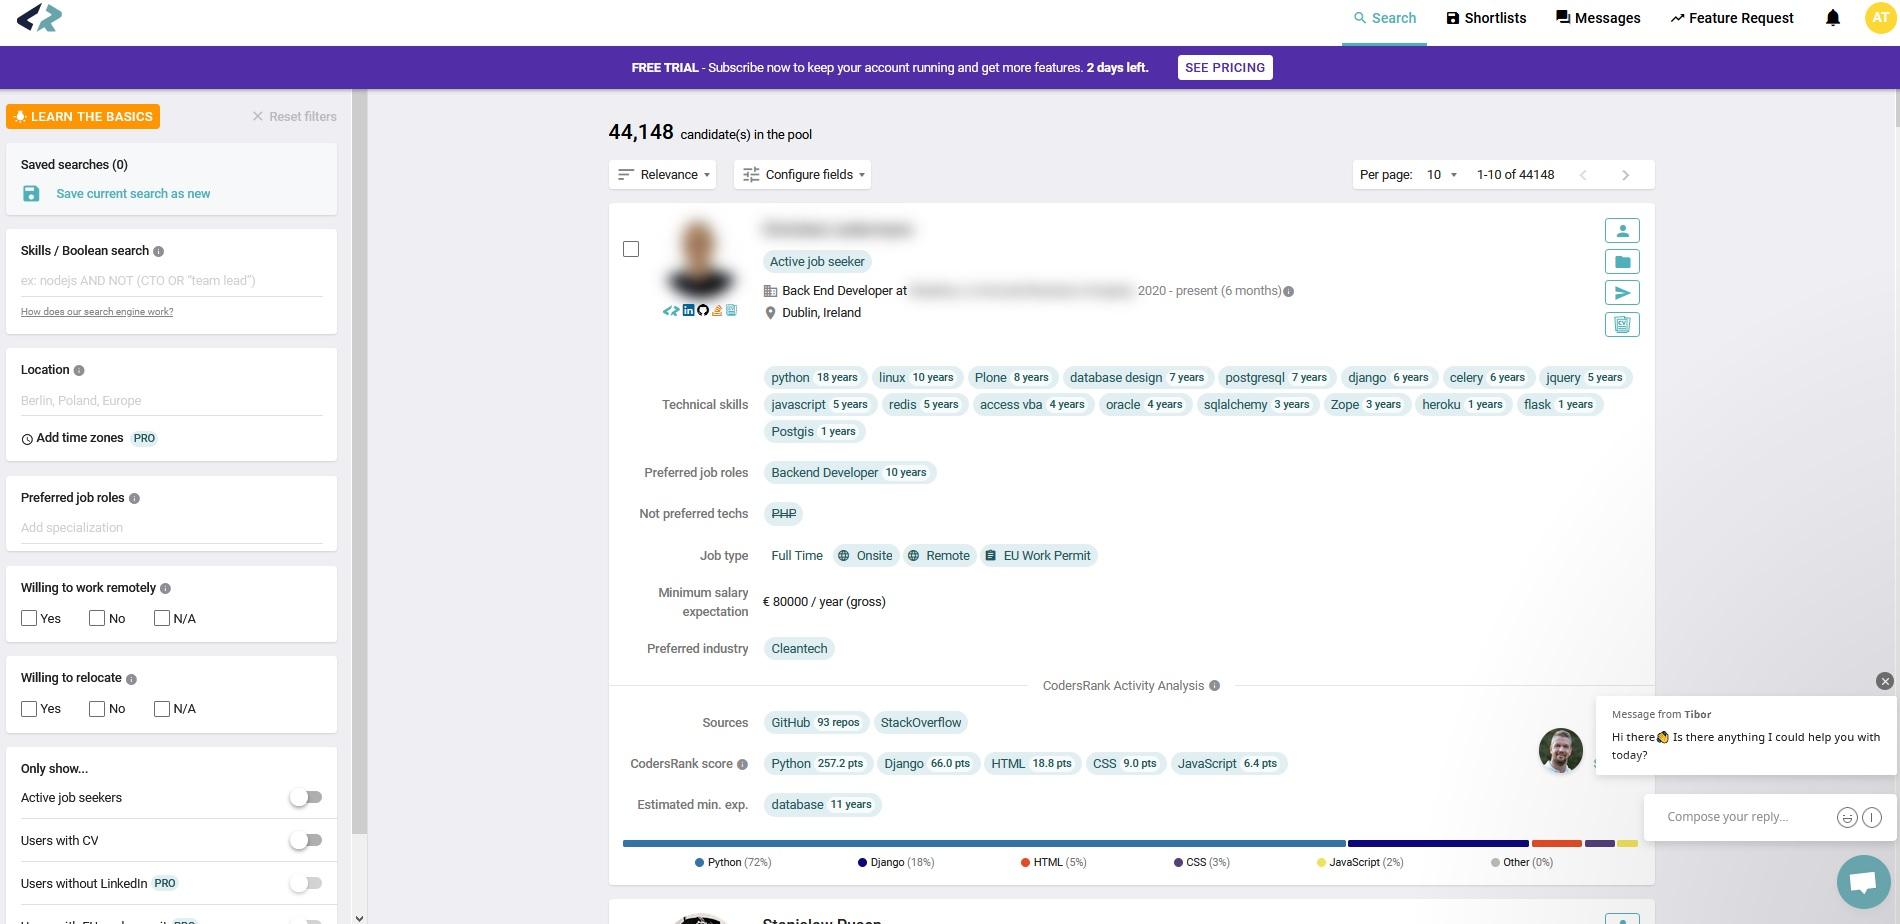Viewport: 1900px width, 924px height.
Task: Focus the Location input field
Action: [x=172, y=401]
